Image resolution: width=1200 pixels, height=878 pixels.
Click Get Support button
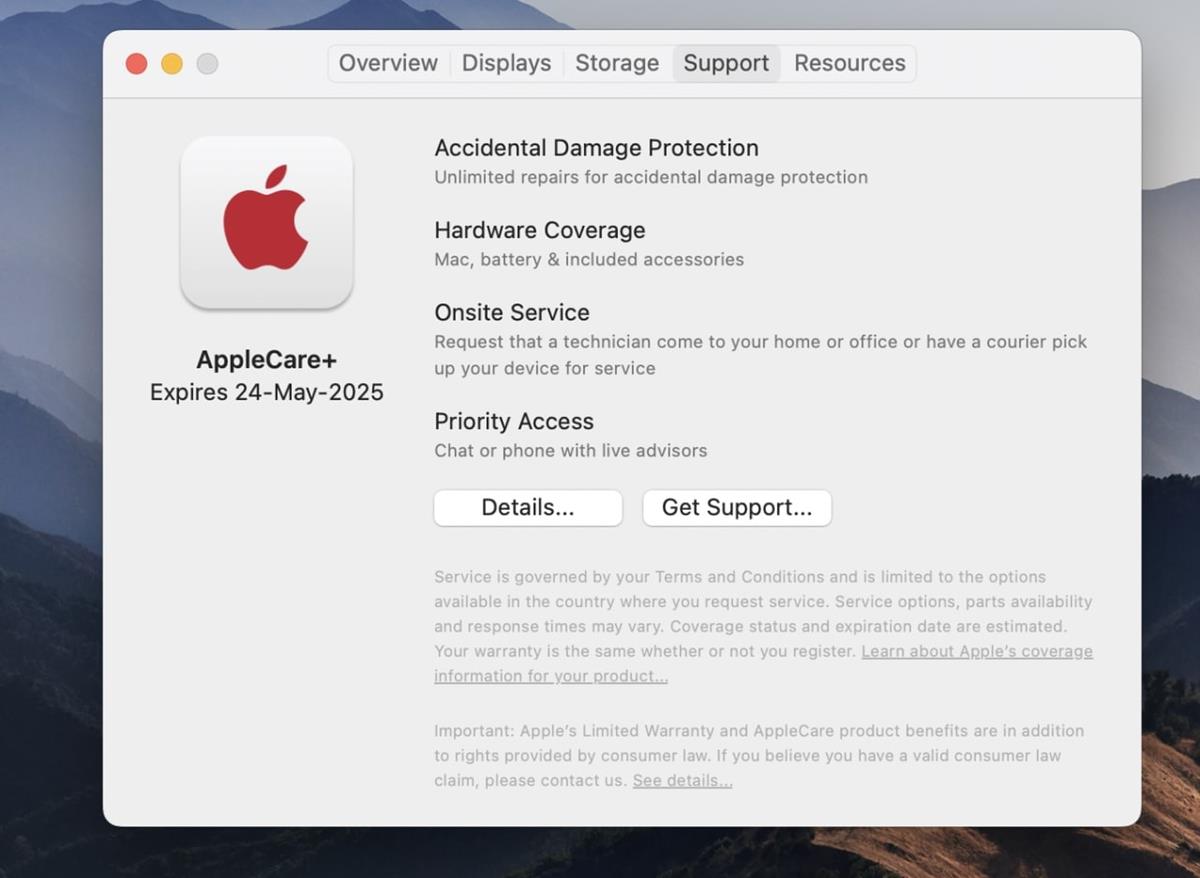736,507
